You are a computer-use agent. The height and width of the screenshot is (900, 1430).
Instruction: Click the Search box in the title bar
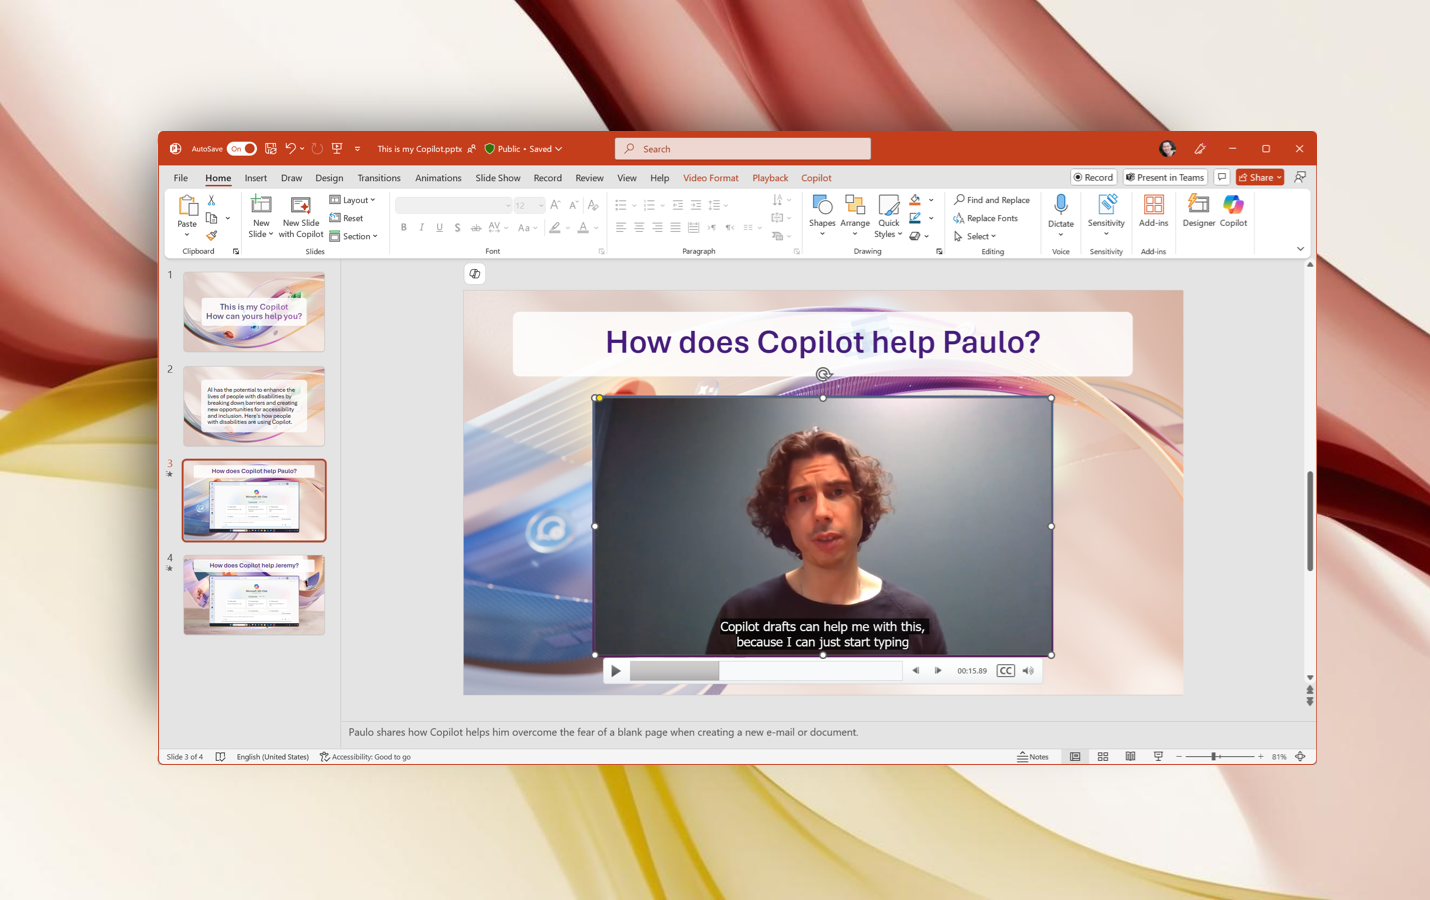[743, 149]
